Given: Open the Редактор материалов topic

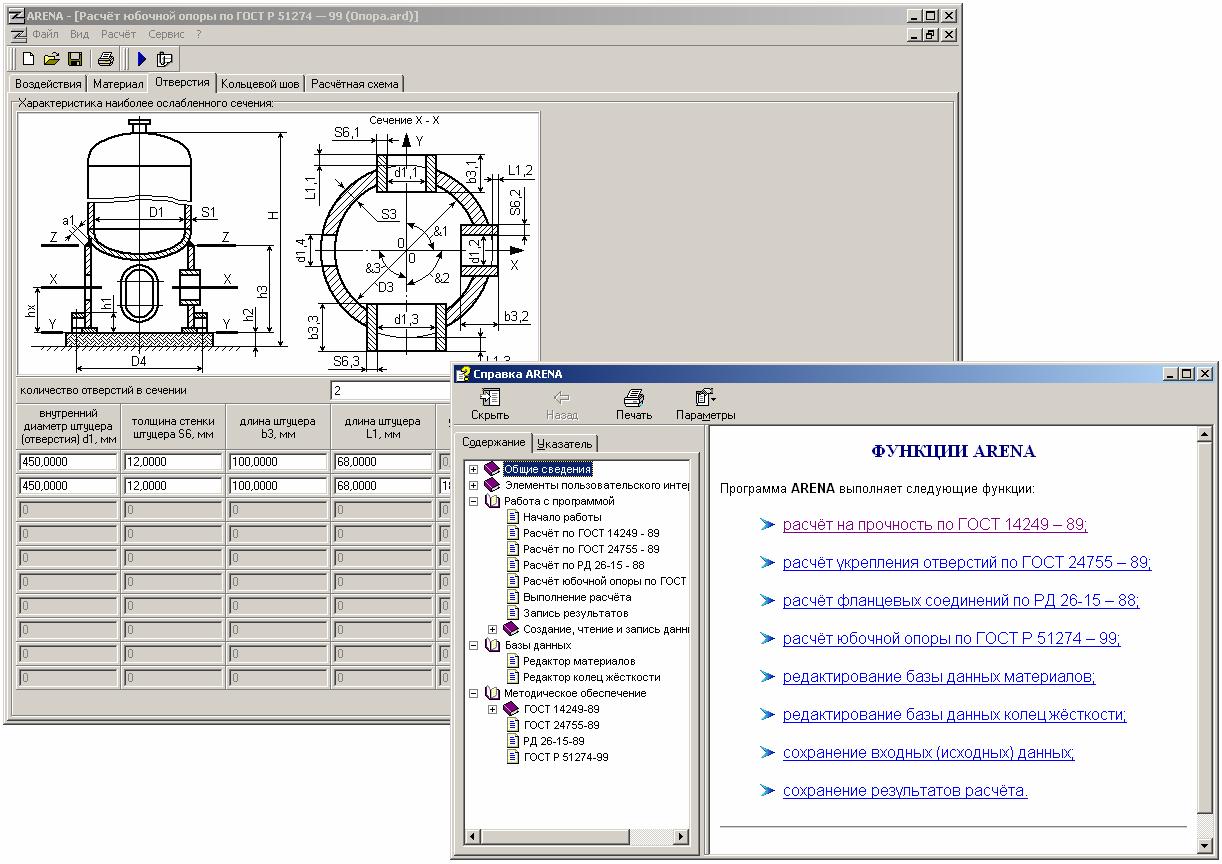Looking at the screenshot, I should pos(578,661).
